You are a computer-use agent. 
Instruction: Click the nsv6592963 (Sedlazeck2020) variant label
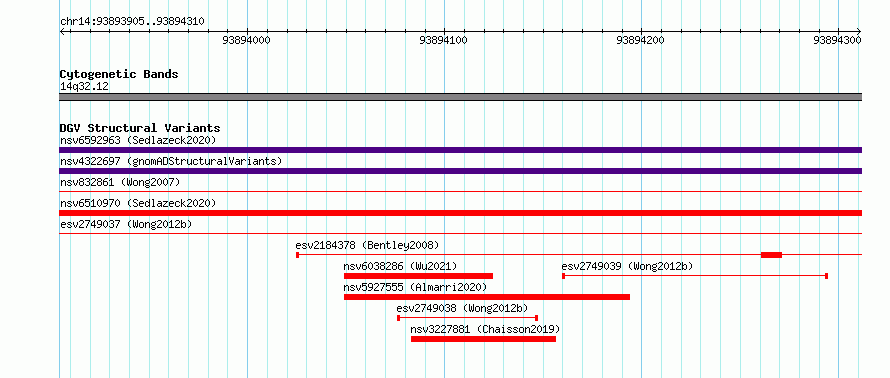[138, 140]
